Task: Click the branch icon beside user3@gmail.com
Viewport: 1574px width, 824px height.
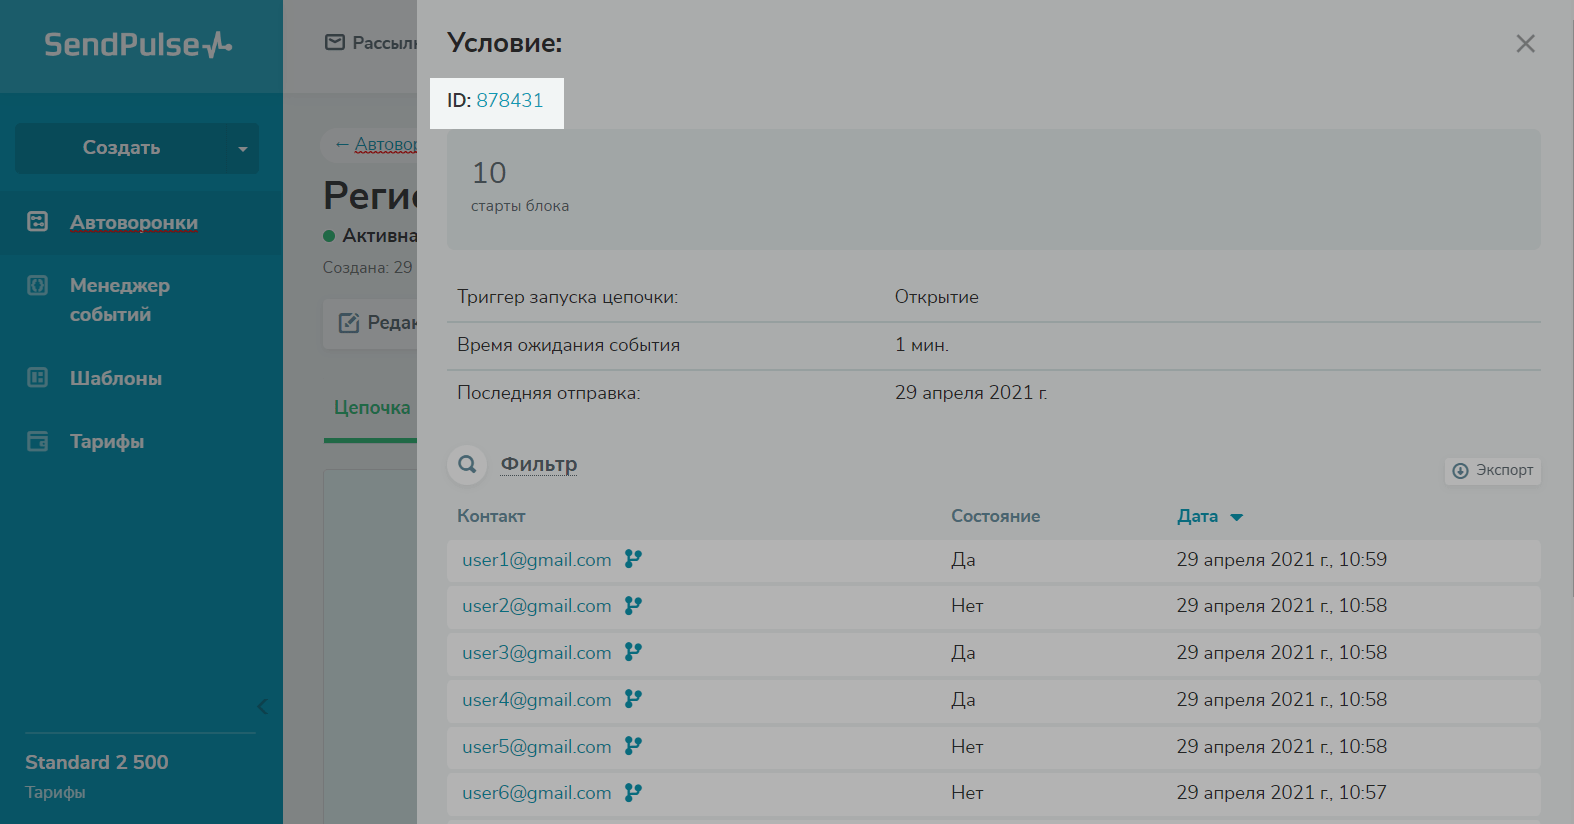Action: tap(633, 652)
